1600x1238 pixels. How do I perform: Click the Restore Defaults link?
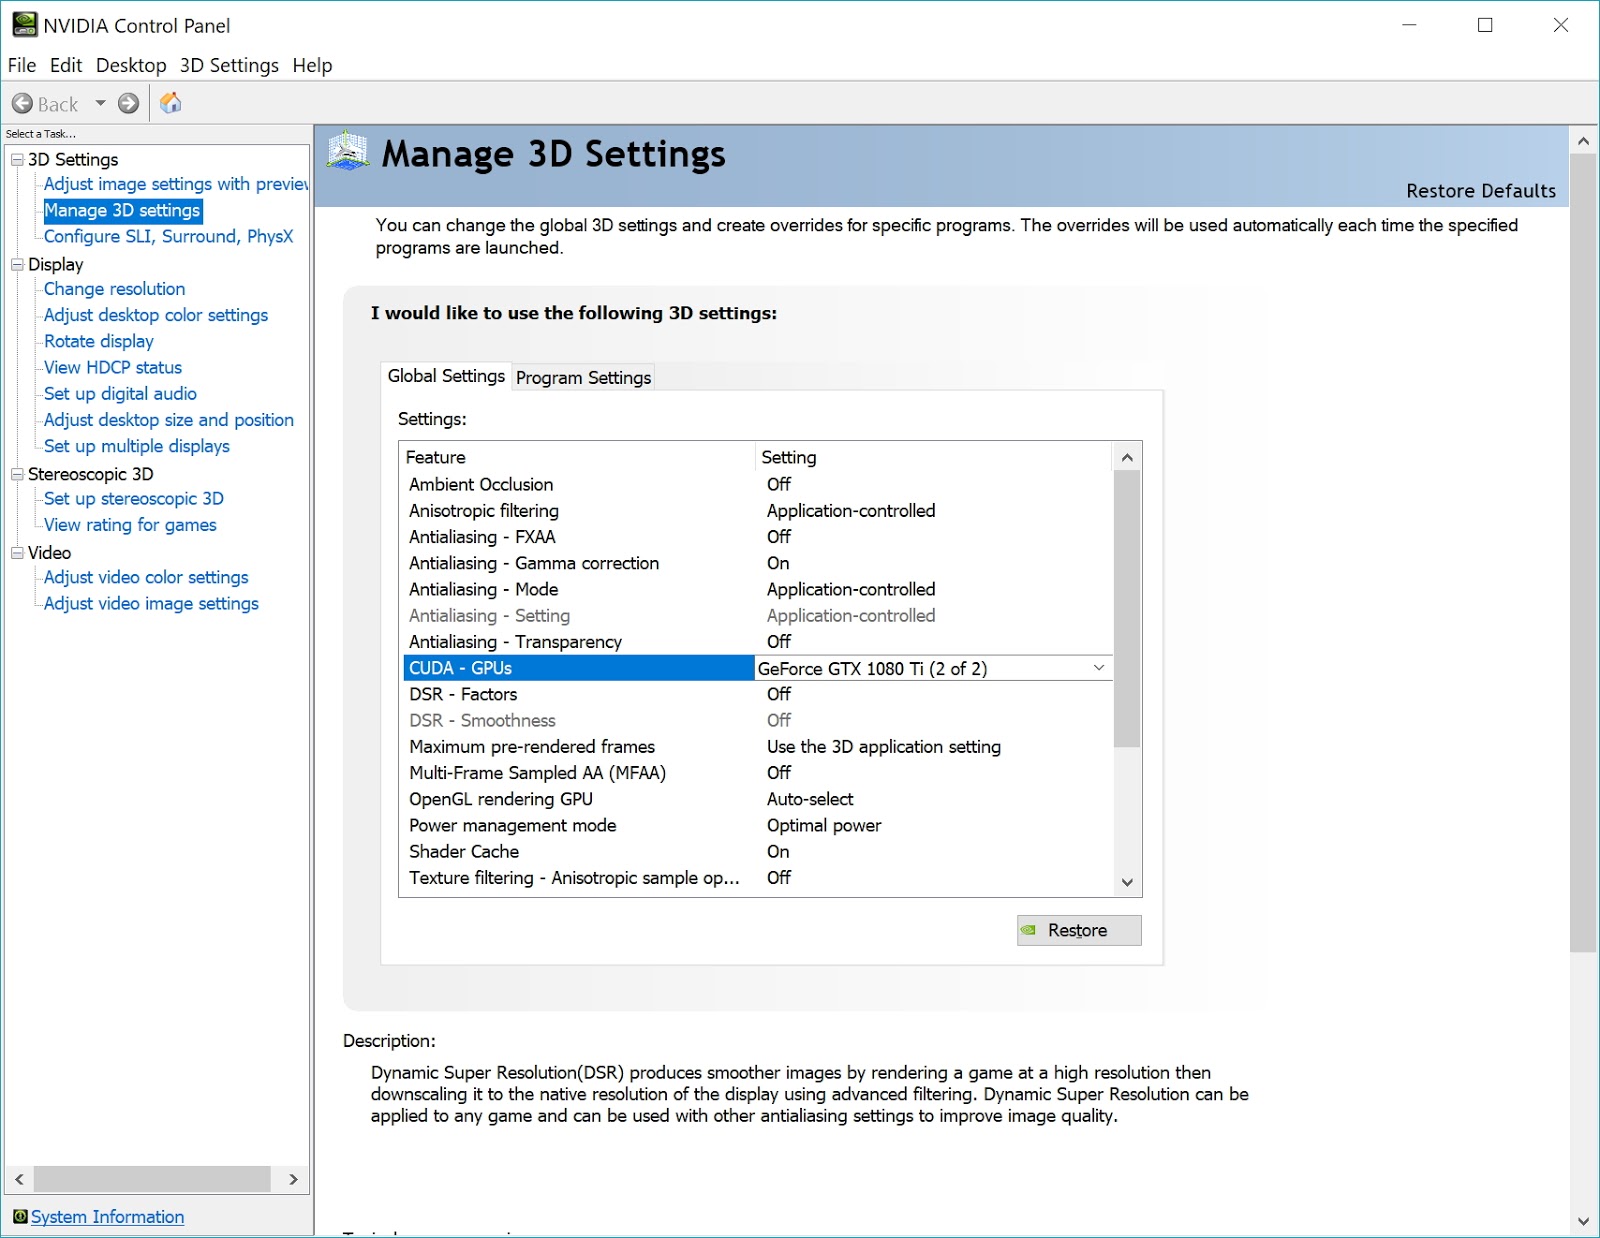pyautogui.click(x=1481, y=190)
